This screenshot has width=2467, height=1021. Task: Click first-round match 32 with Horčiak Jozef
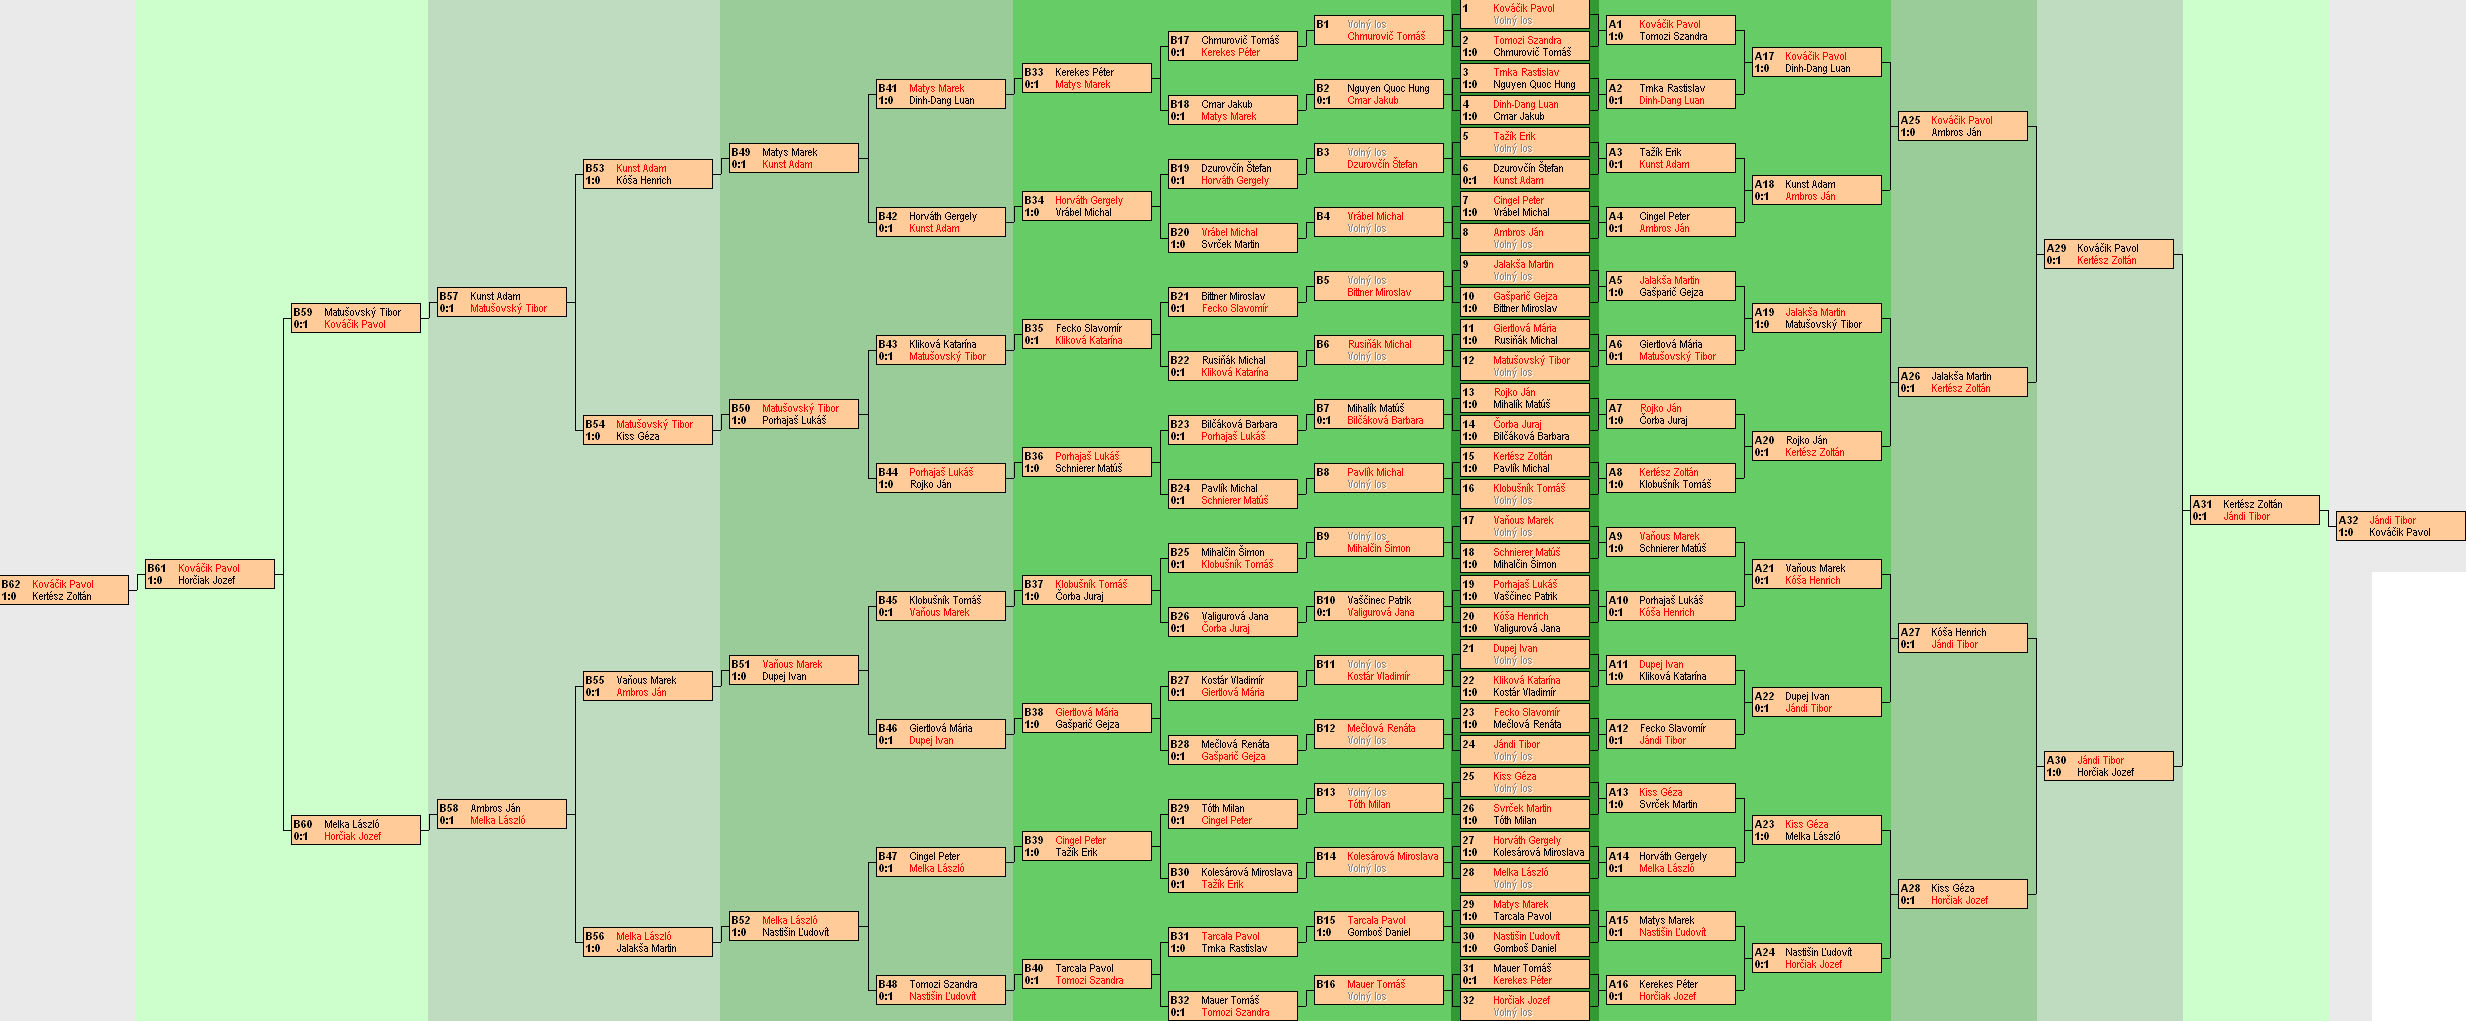(1524, 1006)
